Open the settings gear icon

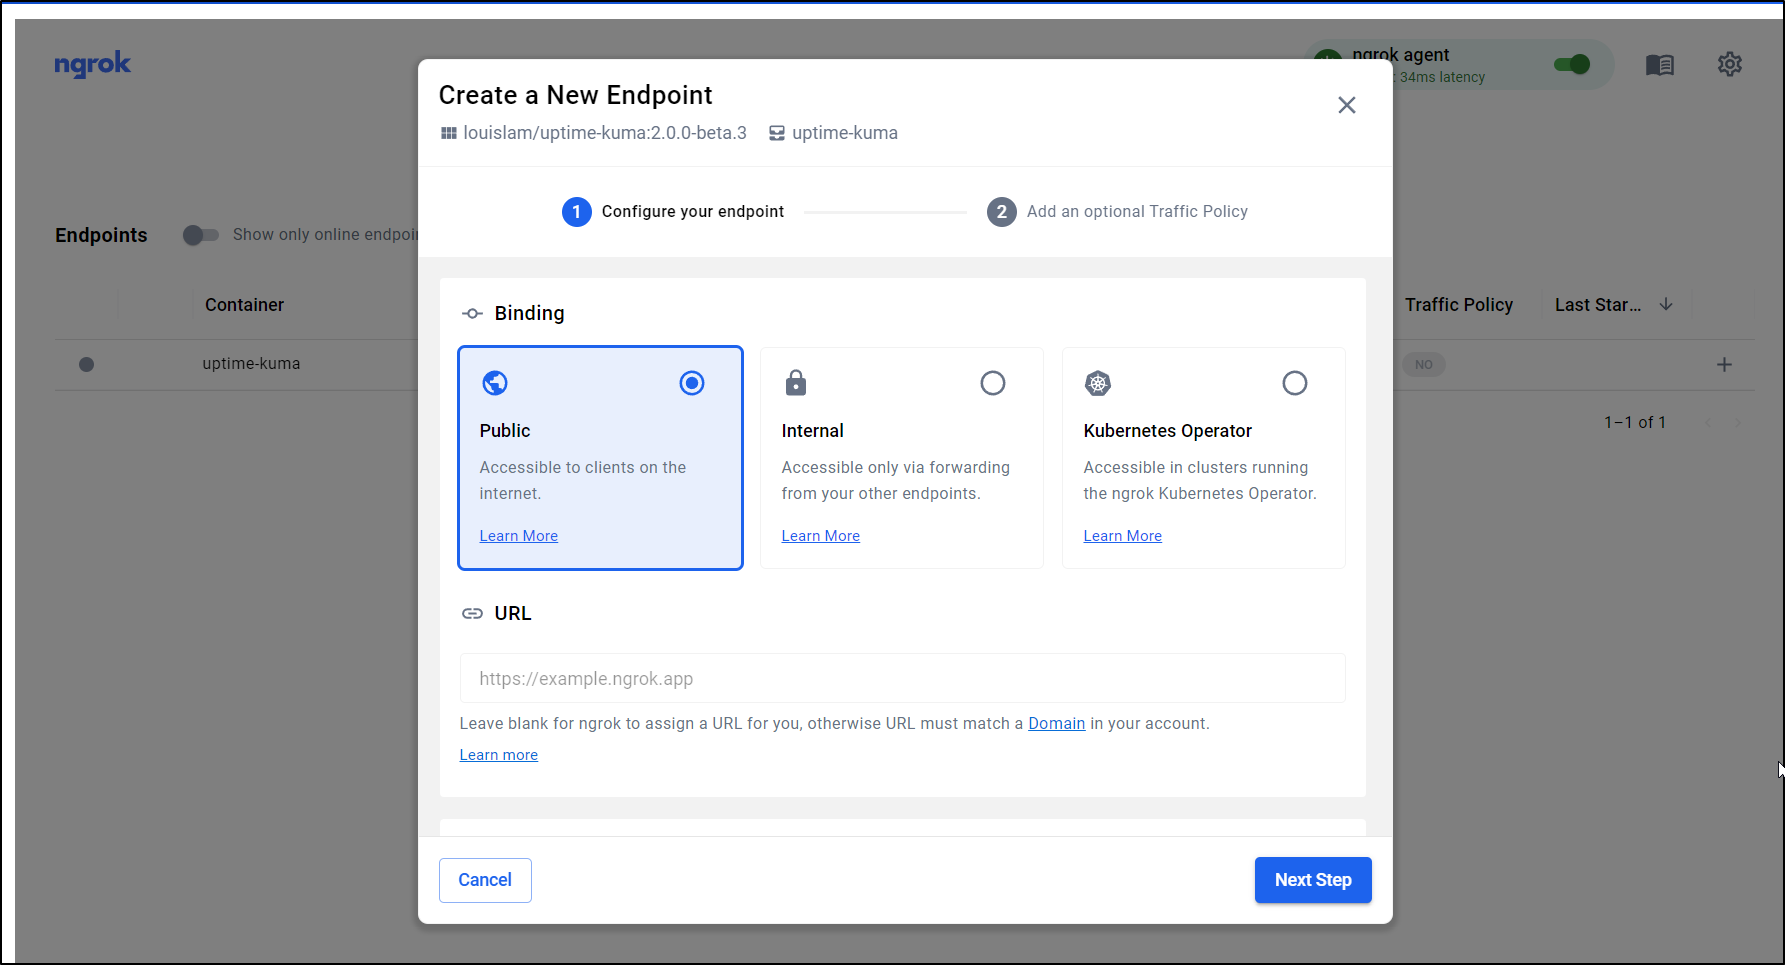click(x=1729, y=65)
